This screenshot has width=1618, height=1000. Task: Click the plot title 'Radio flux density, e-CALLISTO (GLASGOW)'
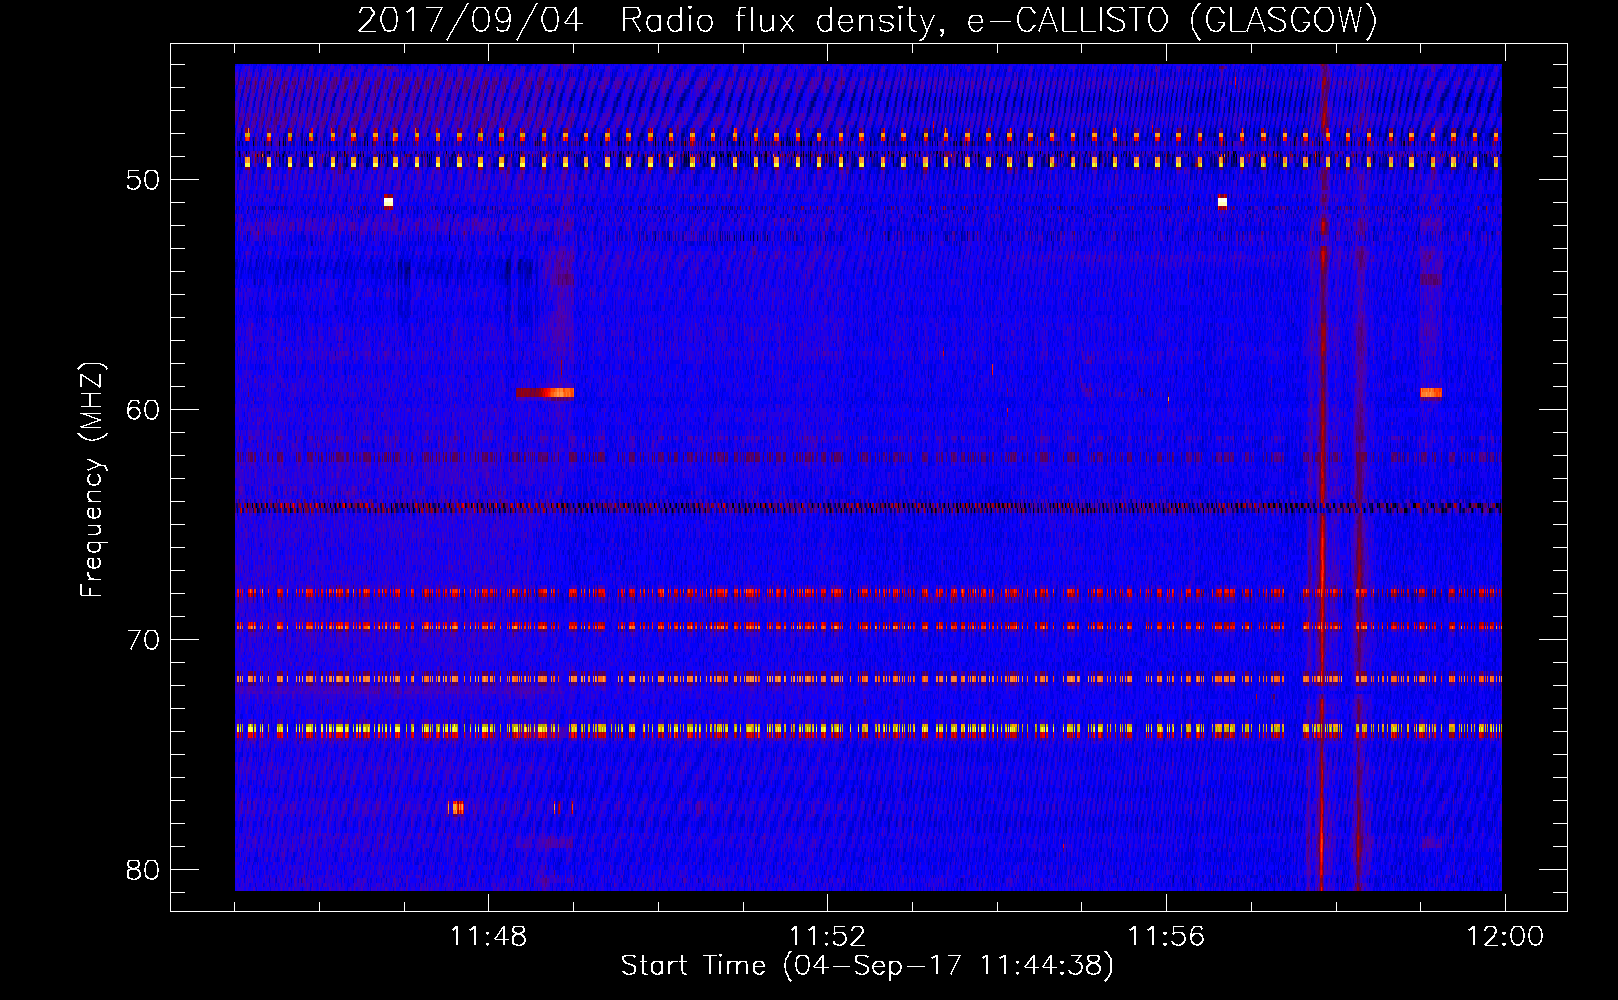point(999,20)
